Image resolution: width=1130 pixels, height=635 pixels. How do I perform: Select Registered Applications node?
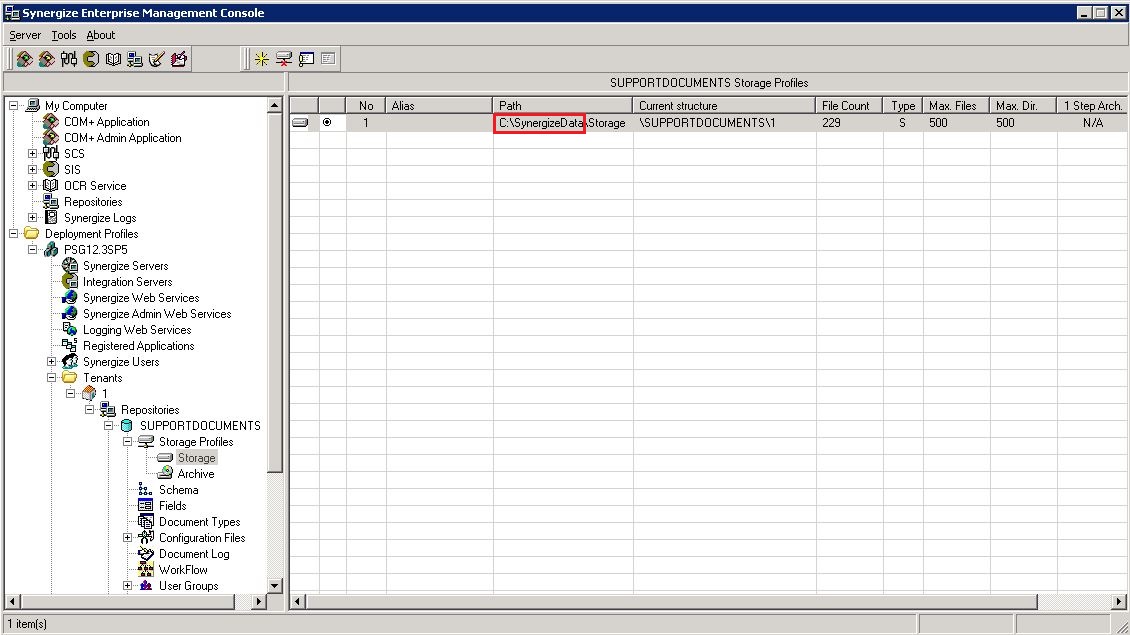click(x=138, y=346)
